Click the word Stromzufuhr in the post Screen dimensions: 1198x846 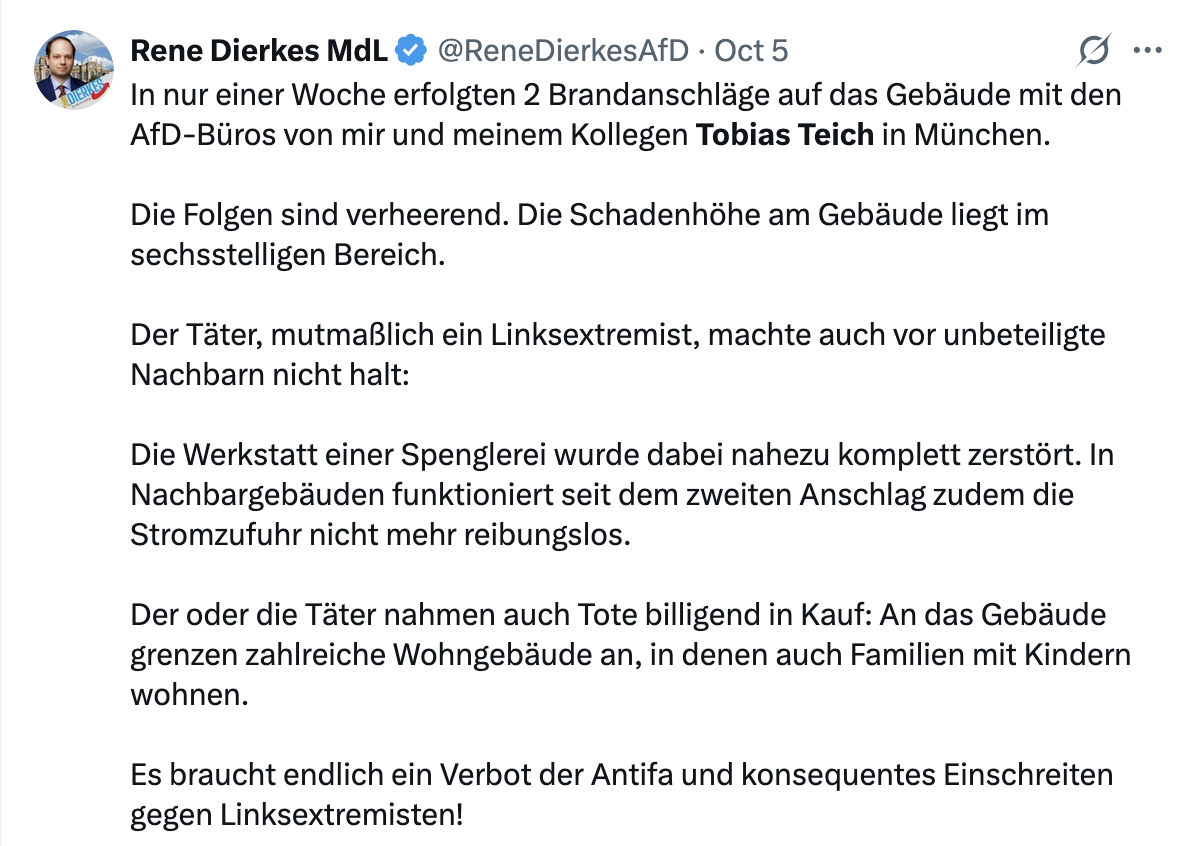point(220,534)
